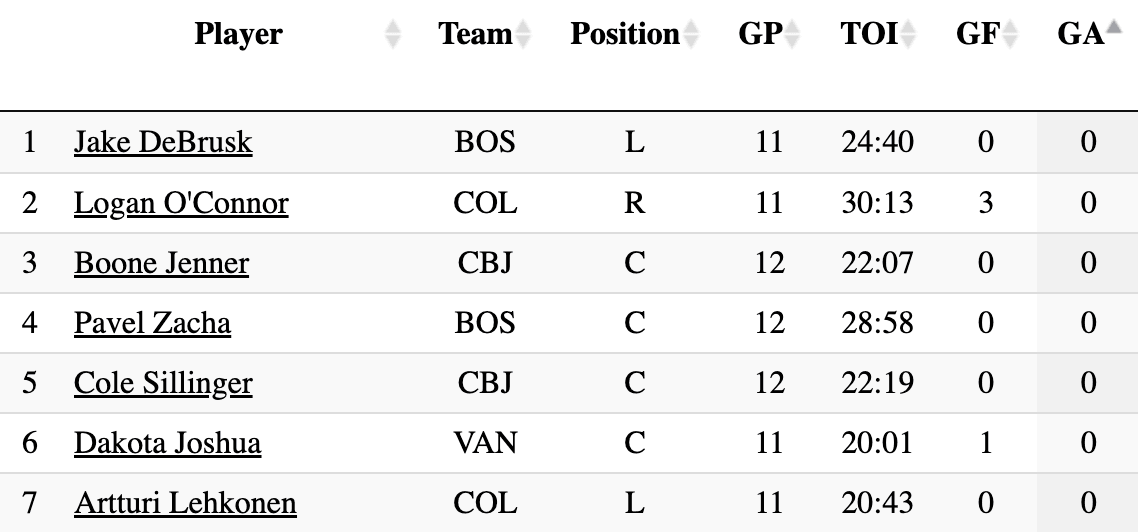The width and height of the screenshot is (1138, 532).
Task: Open Cole Sillinger's player page
Action: click(163, 383)
